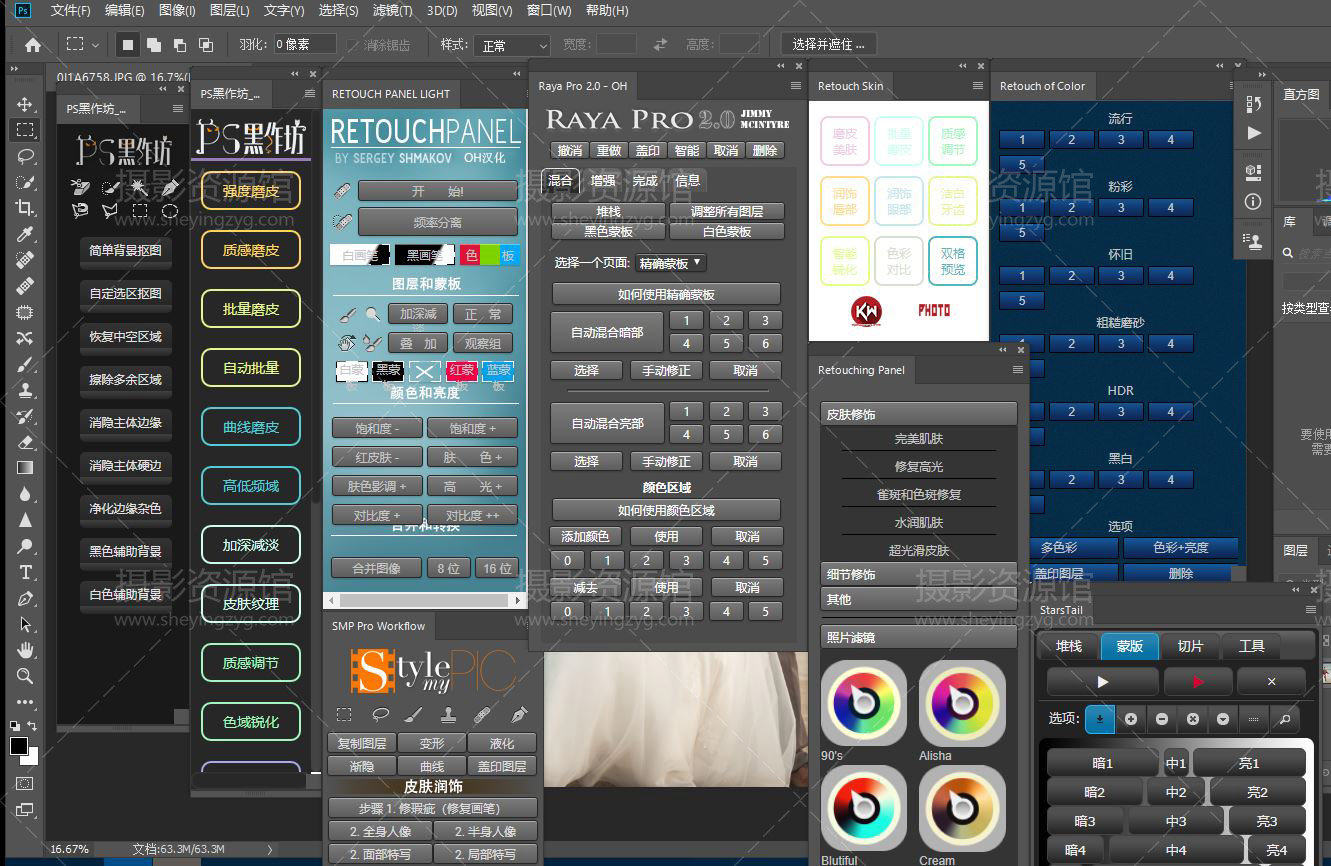Toggle the Quick Mask mode button
Viewport: 1331px width, 866px height.
point(25,783)
